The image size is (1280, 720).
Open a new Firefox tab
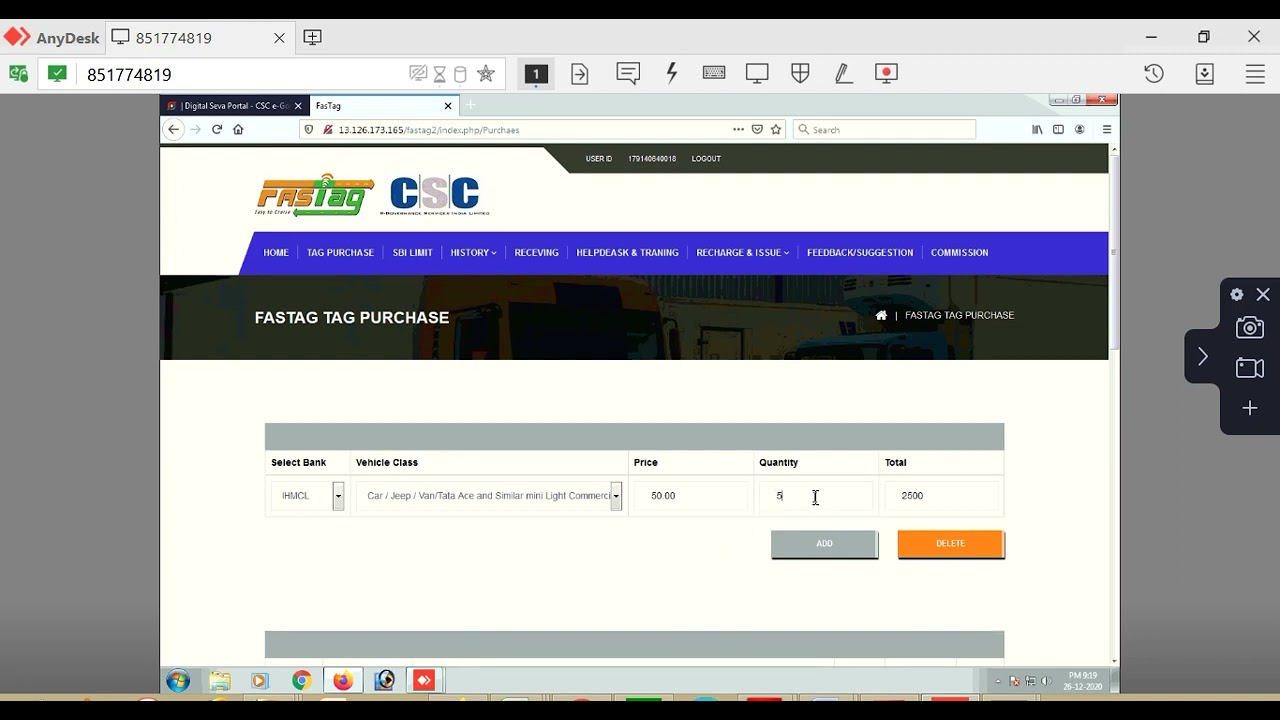click(470, 106)
